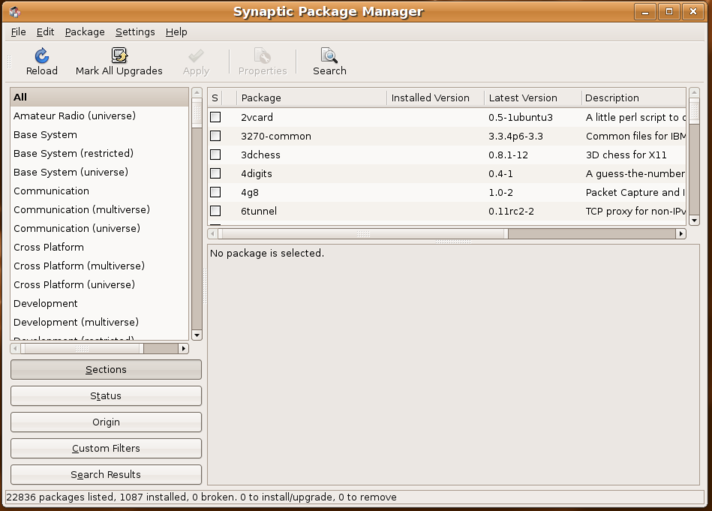Select Cross Platform (multiverse) section
This screenshot has width=712, height=511.
point(99,266)
